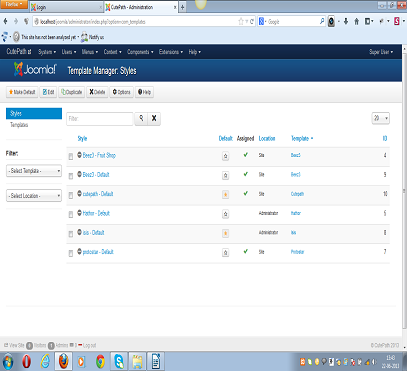This screenshot has height=371, width=407.
Task: Click the Duplicate toolbar button
Action: point(72,92)
